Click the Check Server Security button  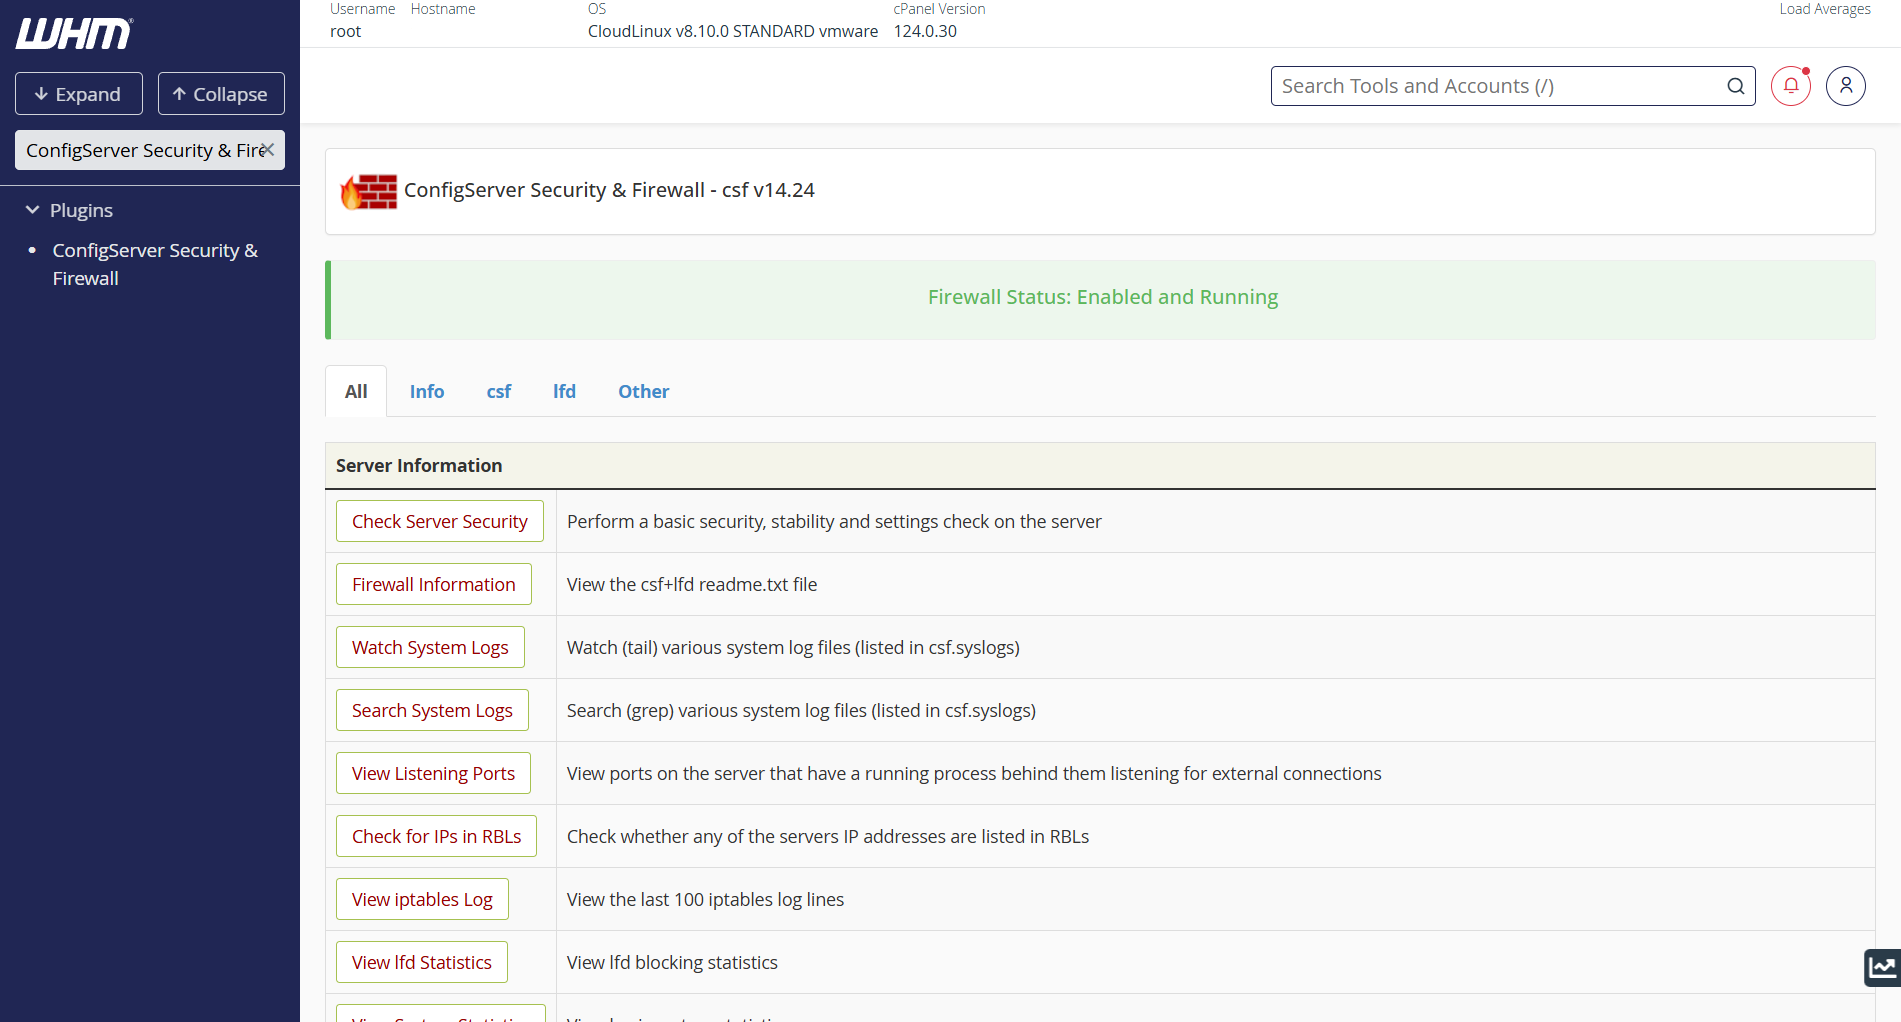[439, 522]
